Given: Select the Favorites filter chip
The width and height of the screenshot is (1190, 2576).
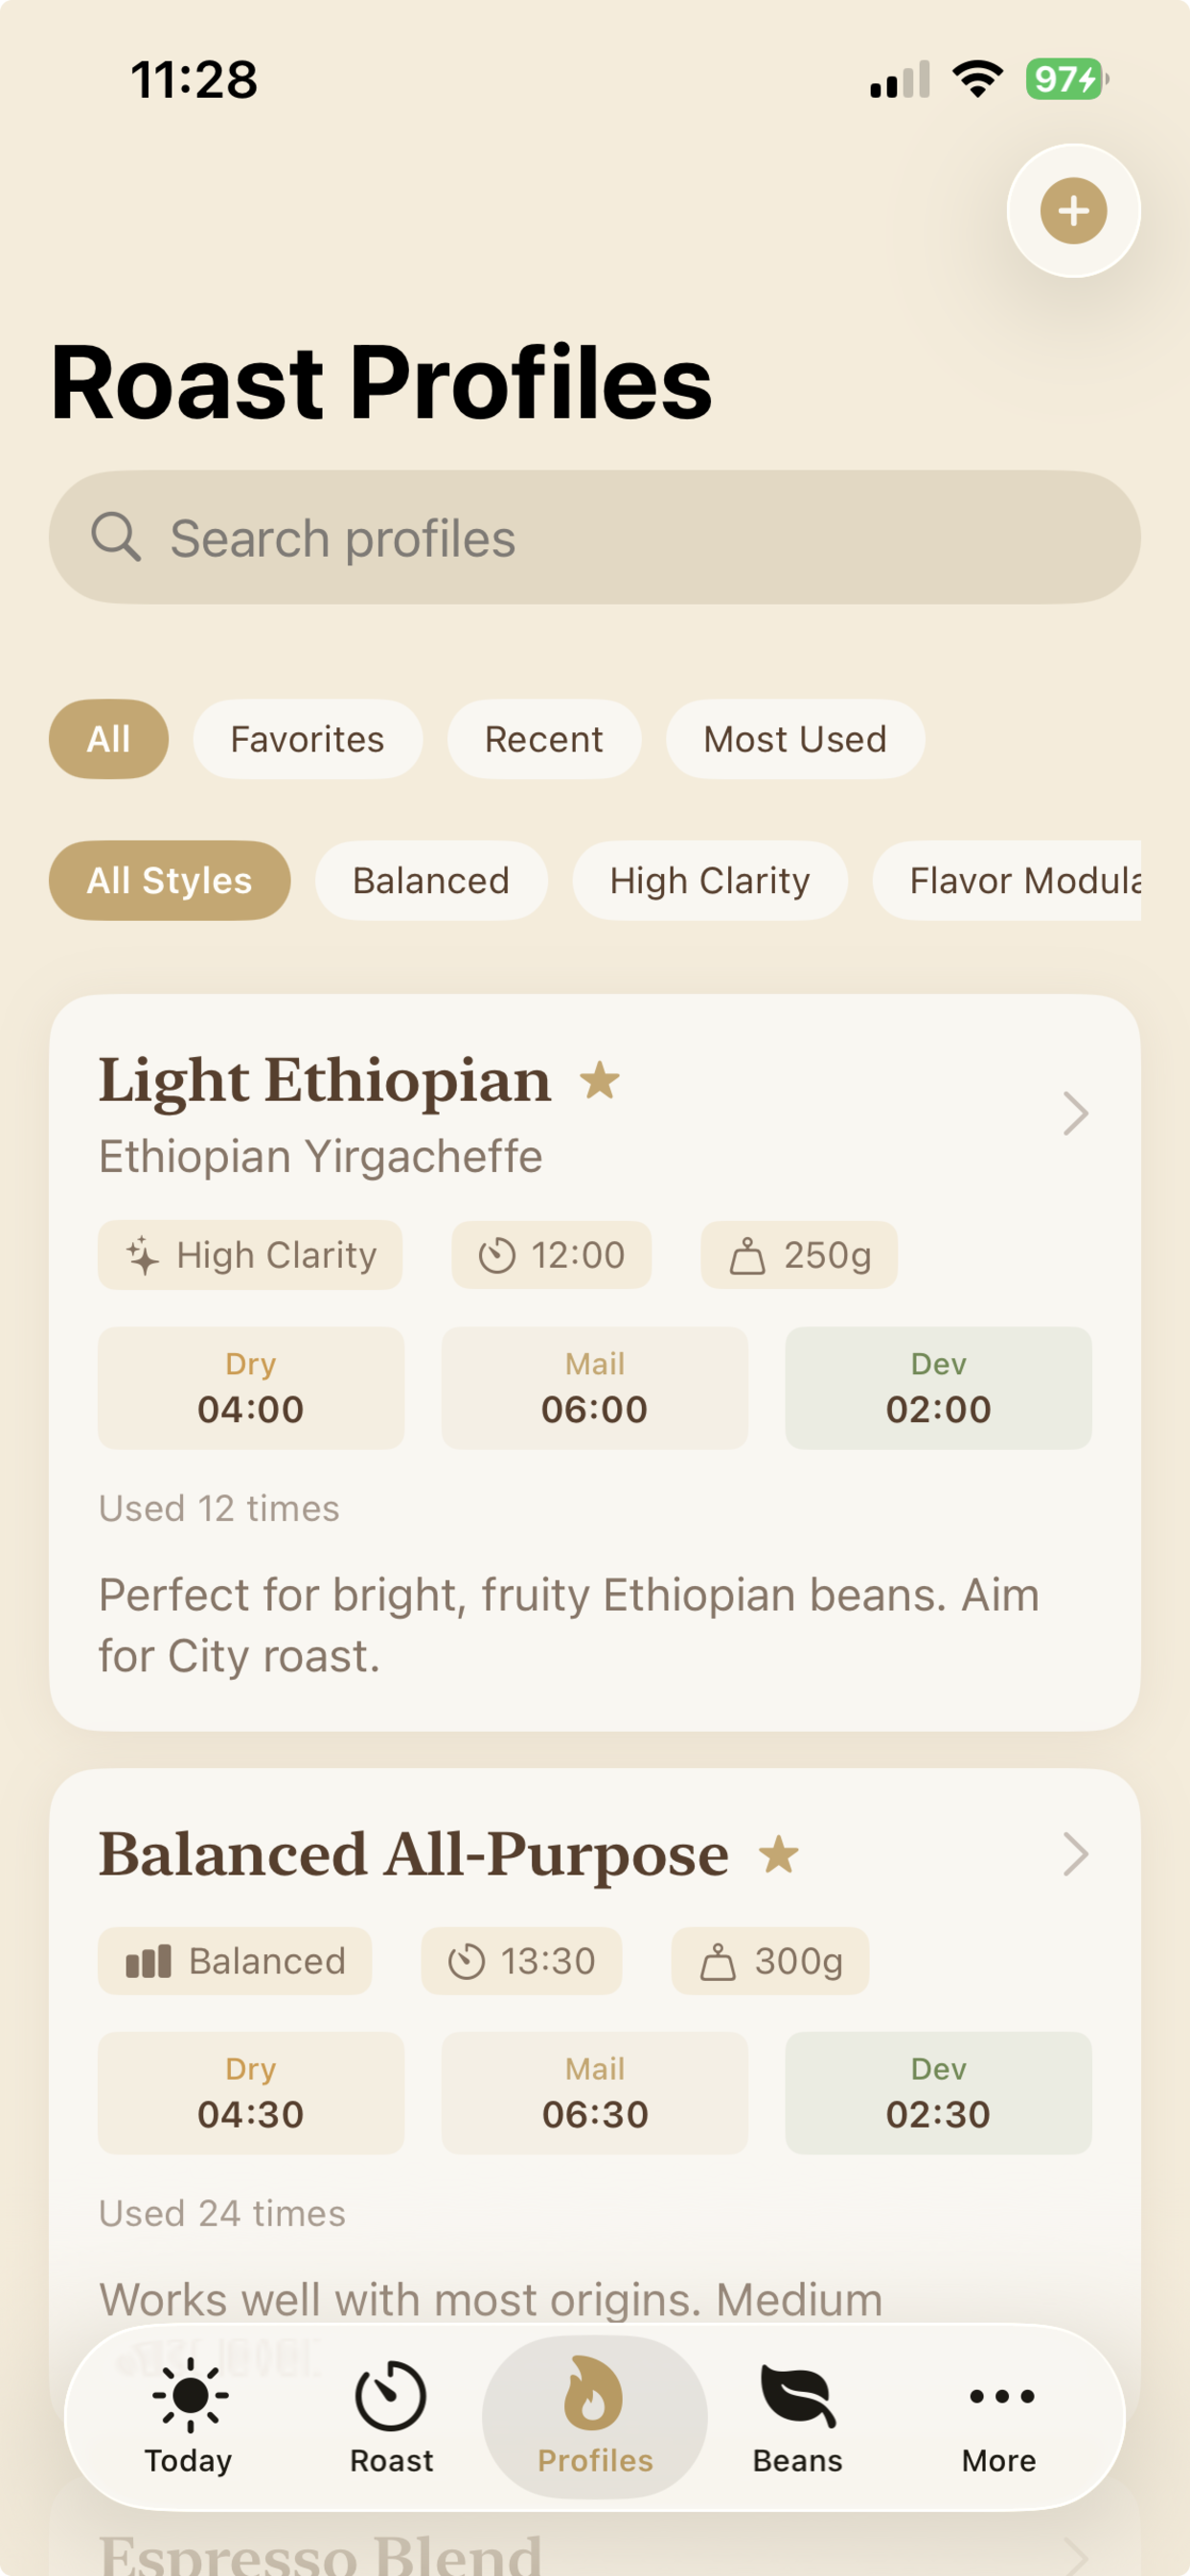Looking at the screenshot, I should coord(307,739).
